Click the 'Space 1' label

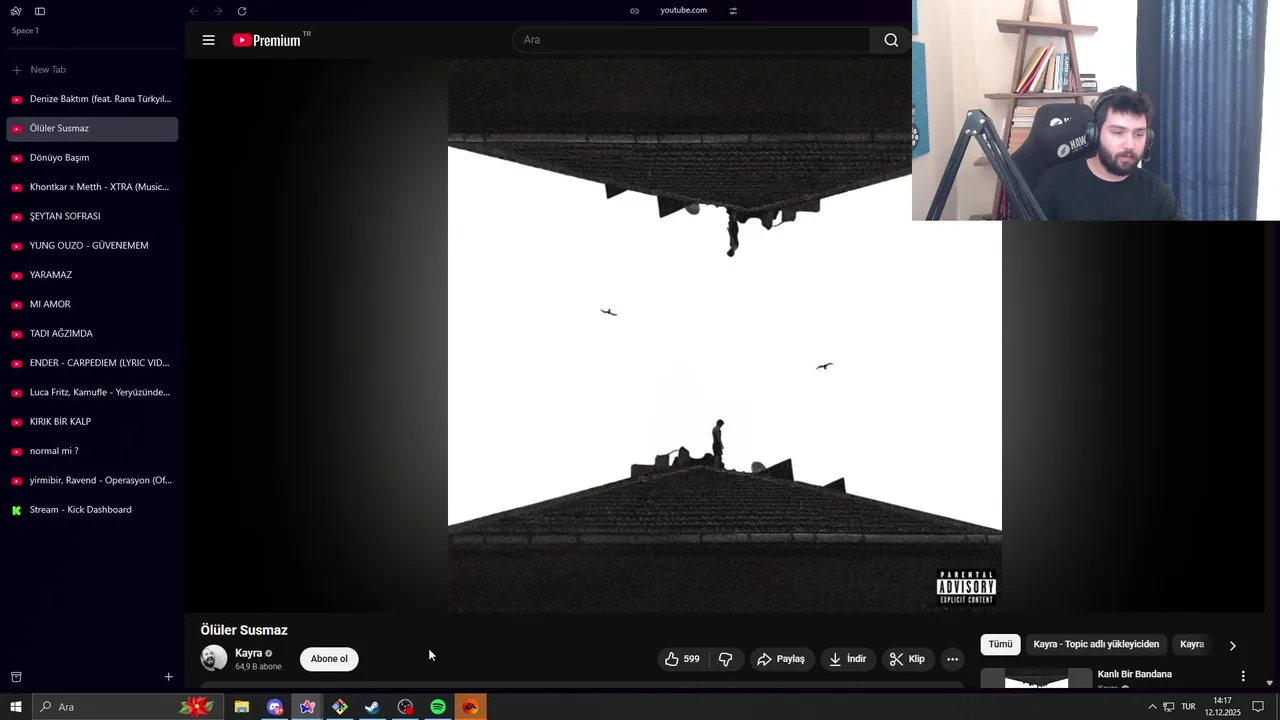pos(25,31)
